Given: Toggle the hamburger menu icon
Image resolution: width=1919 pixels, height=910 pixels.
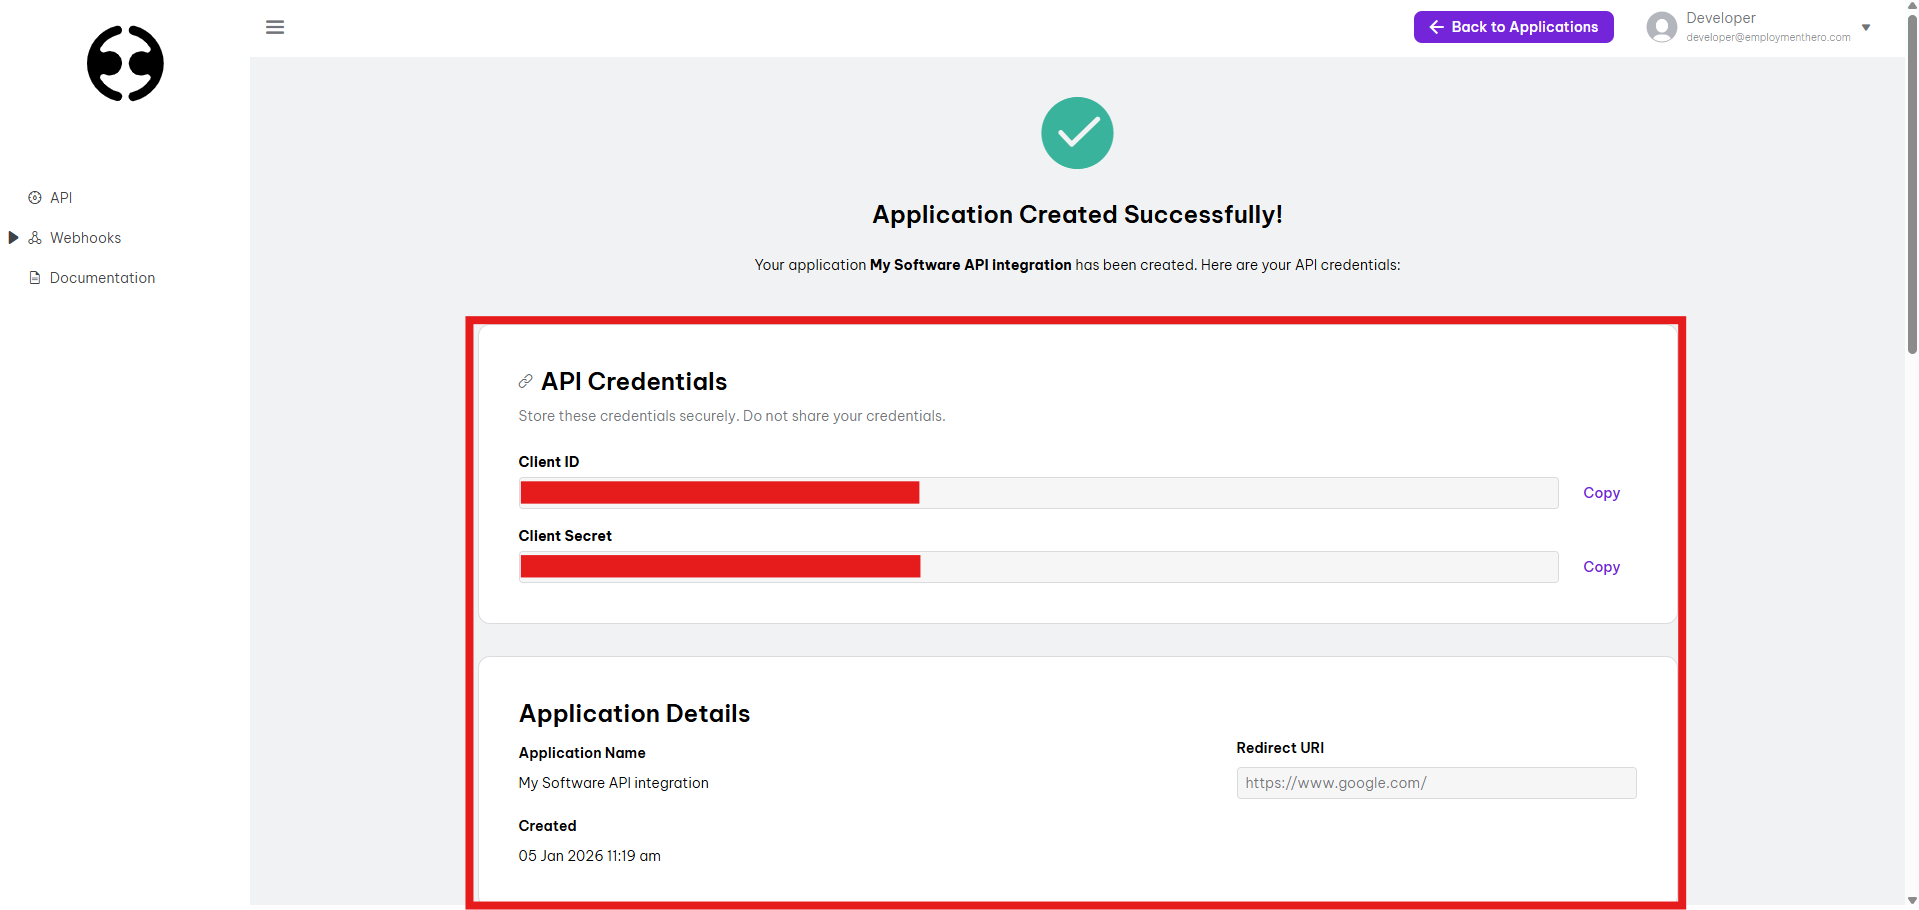Looking at the screenshot, I should point(275,27).
